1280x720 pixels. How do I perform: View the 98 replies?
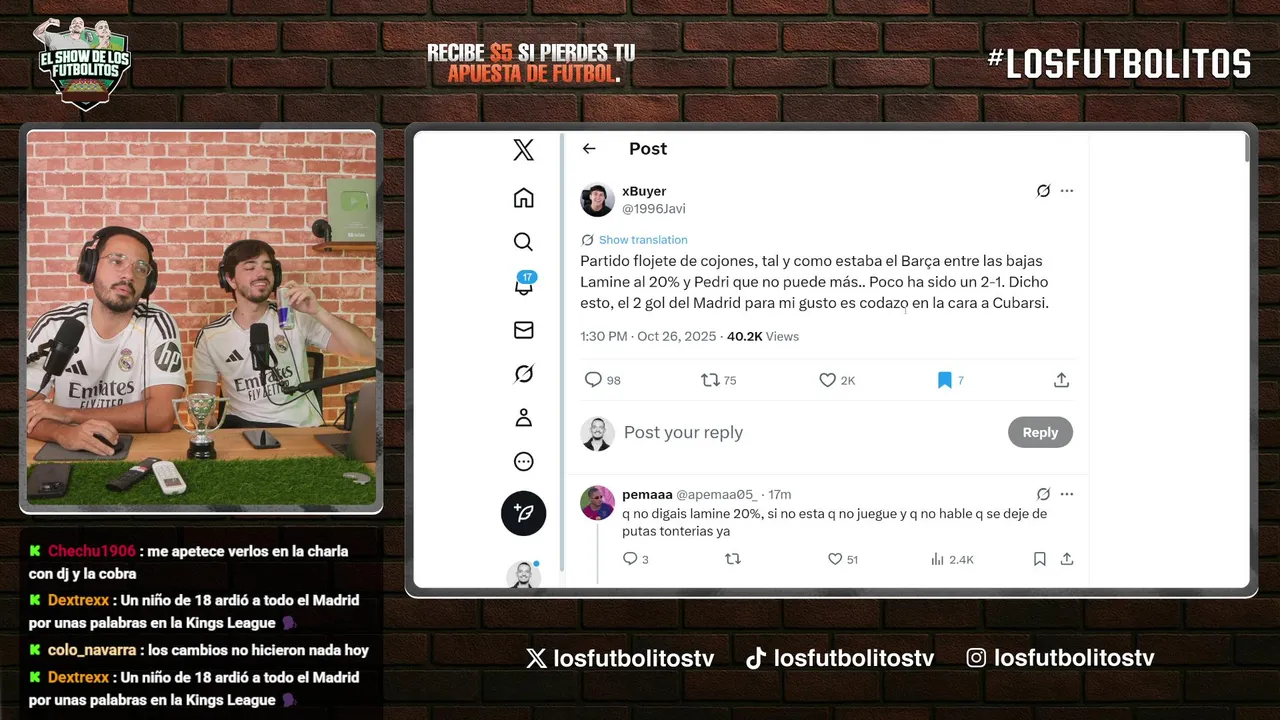click(x=602, y=380)
